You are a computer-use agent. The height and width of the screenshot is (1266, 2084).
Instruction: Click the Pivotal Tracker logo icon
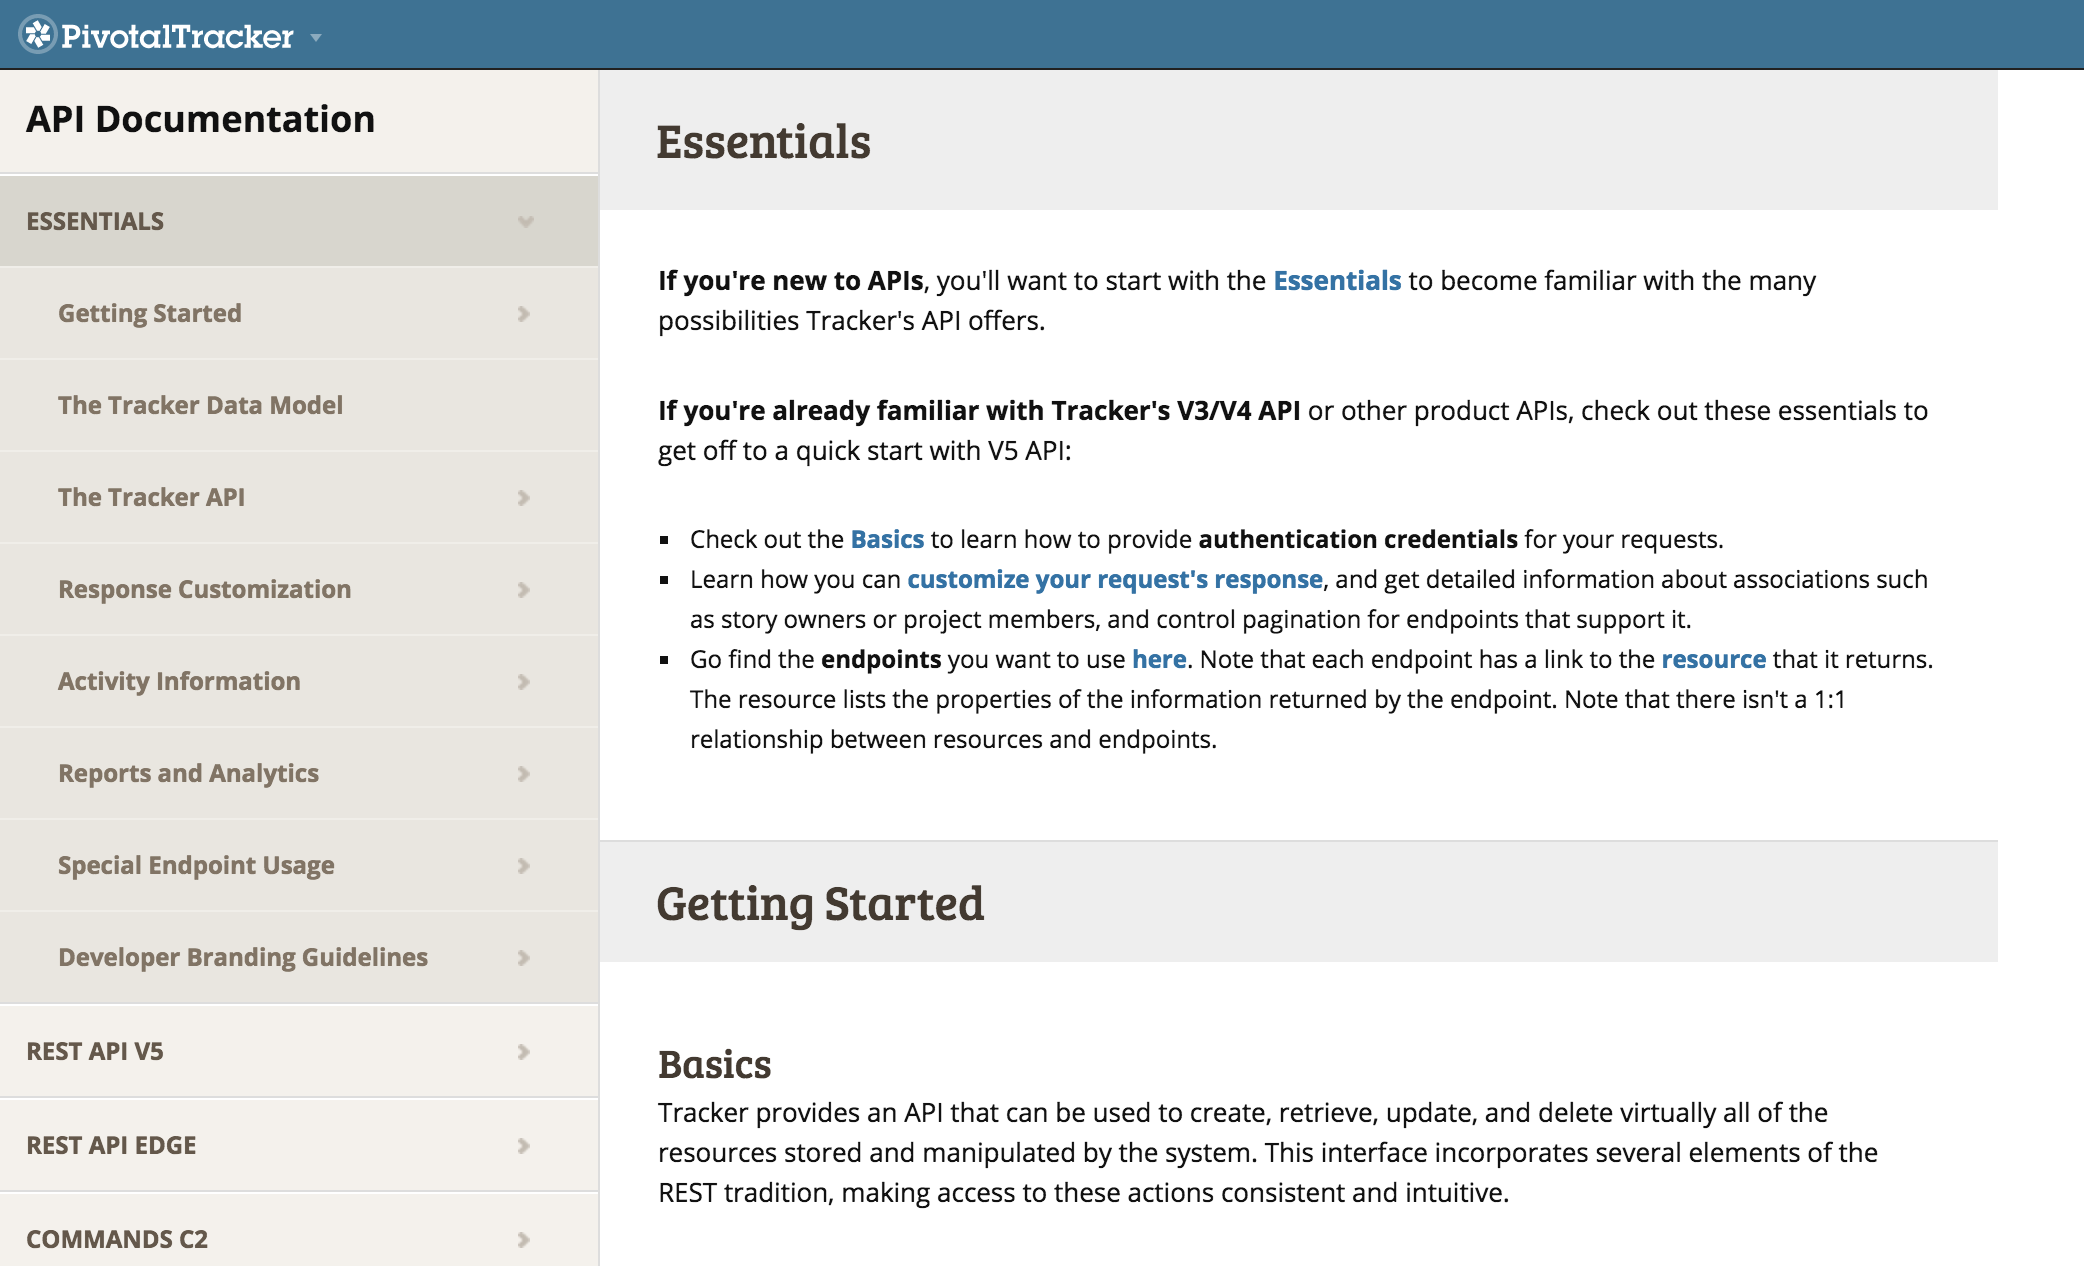[38, 35]
